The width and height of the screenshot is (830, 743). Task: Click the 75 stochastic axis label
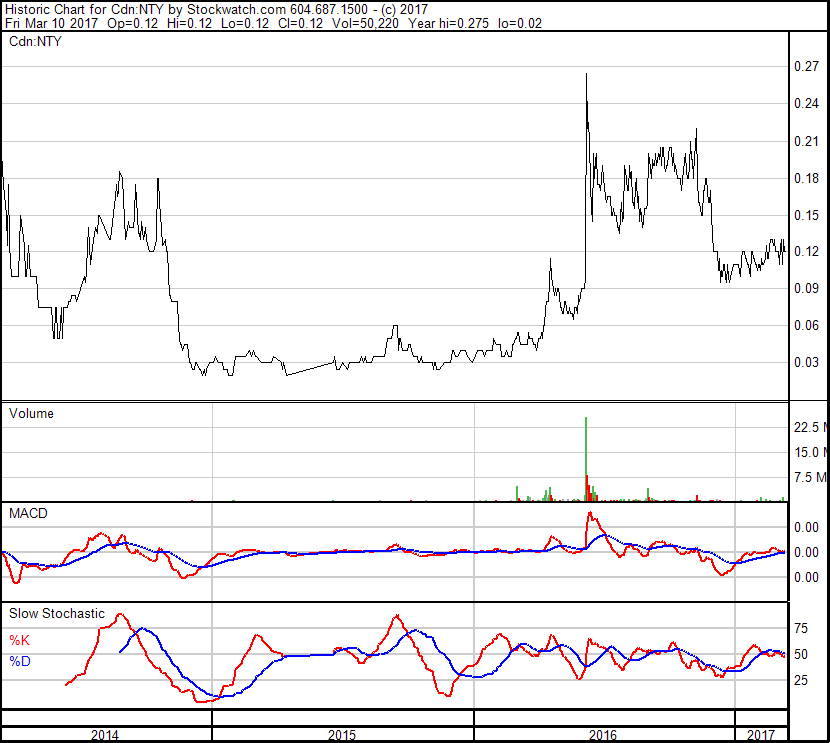click(801, 628)
